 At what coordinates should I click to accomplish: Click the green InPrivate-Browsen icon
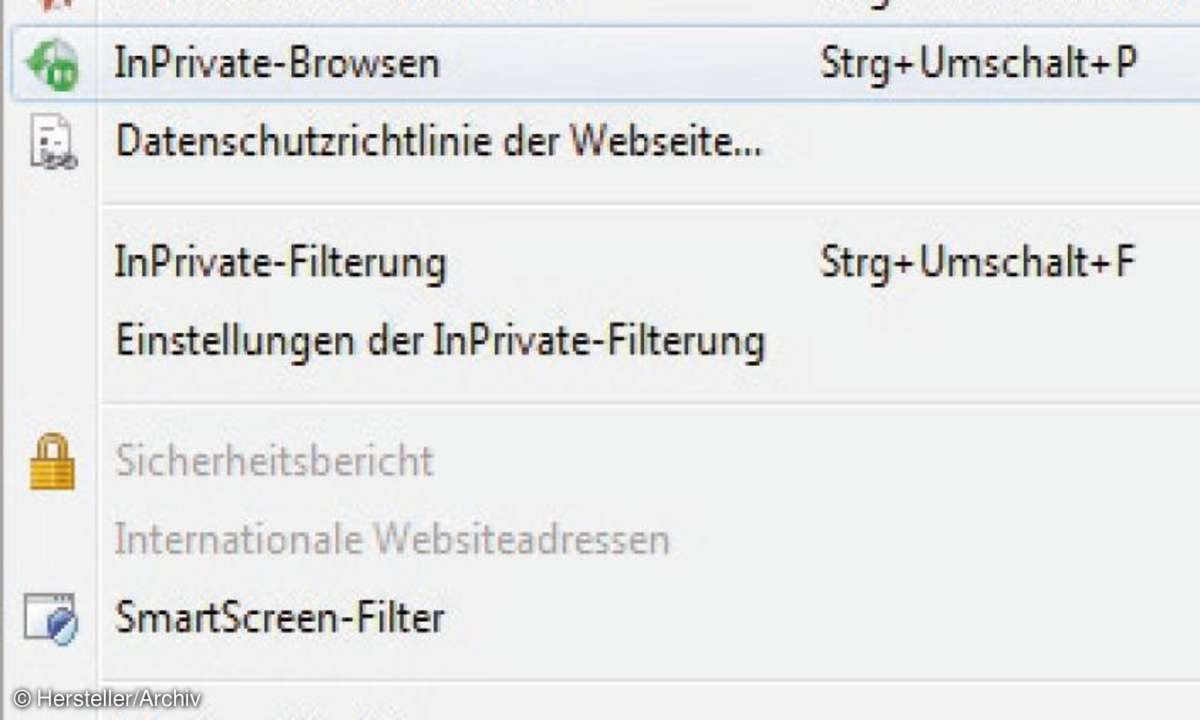pyautogui.click(x=52, y=65)
